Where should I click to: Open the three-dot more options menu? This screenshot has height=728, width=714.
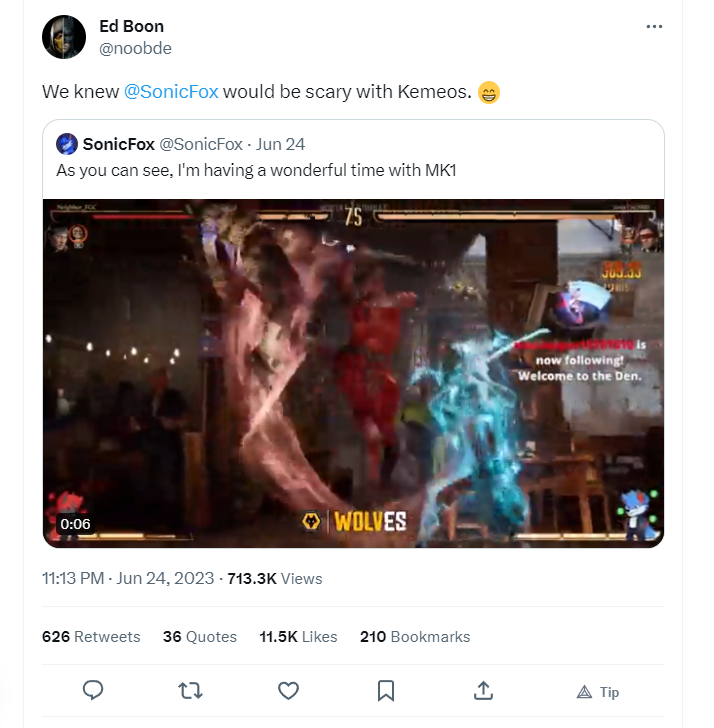654,26
